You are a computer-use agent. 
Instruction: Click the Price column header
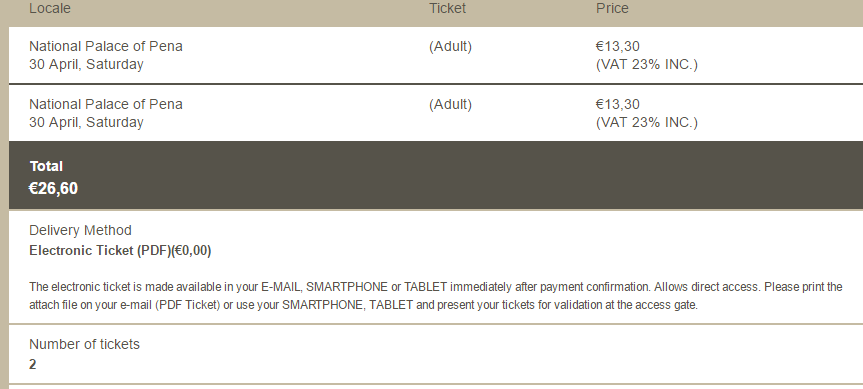pyautogui.click(x=612, y=8)
